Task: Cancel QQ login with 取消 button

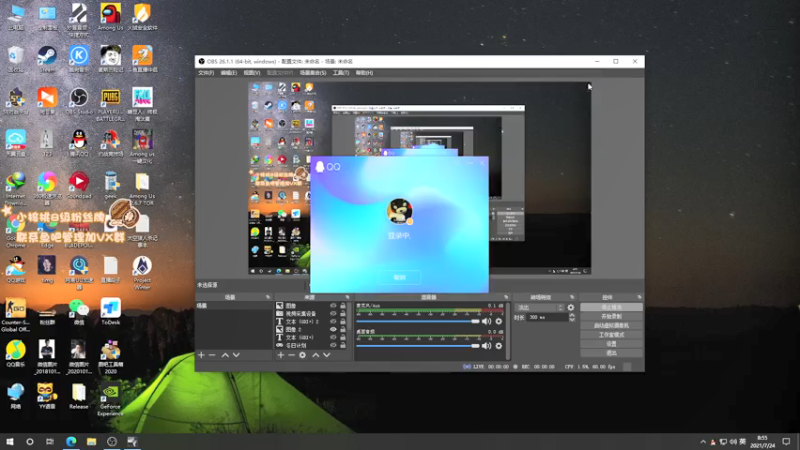Action: pos(399,278)
